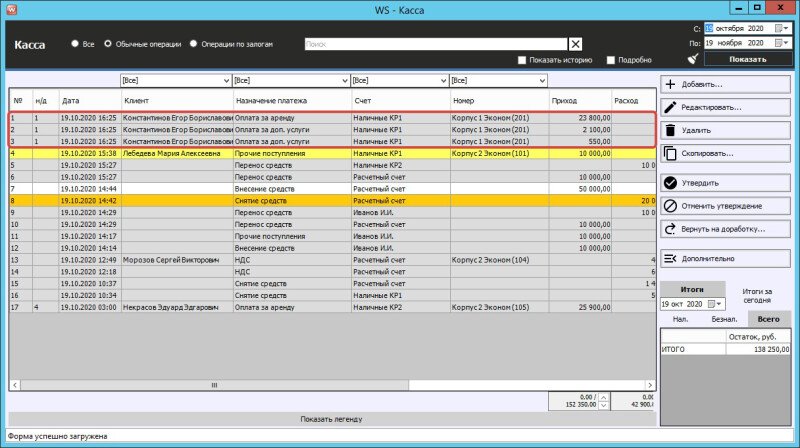Click the cancel icon for Отменить утверждение
Screen dimensions: 800x448
click(x=671, y=206)
